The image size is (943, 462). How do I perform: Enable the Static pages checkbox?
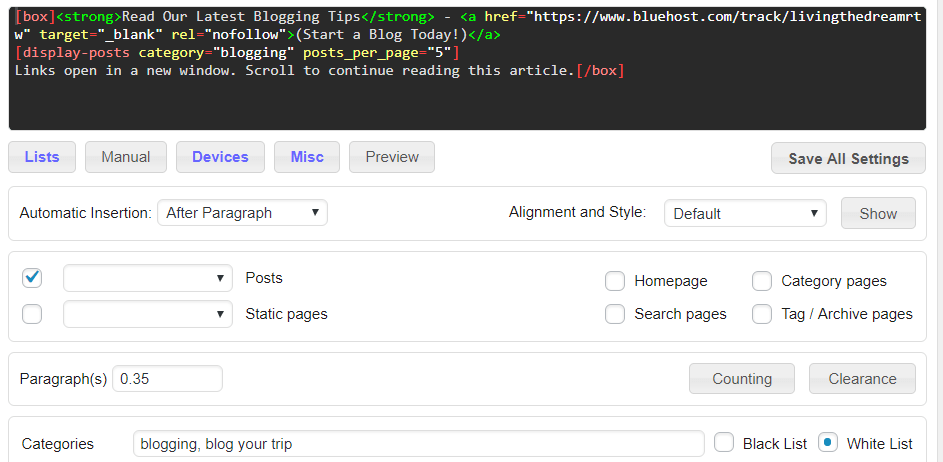tap(32, 314)
